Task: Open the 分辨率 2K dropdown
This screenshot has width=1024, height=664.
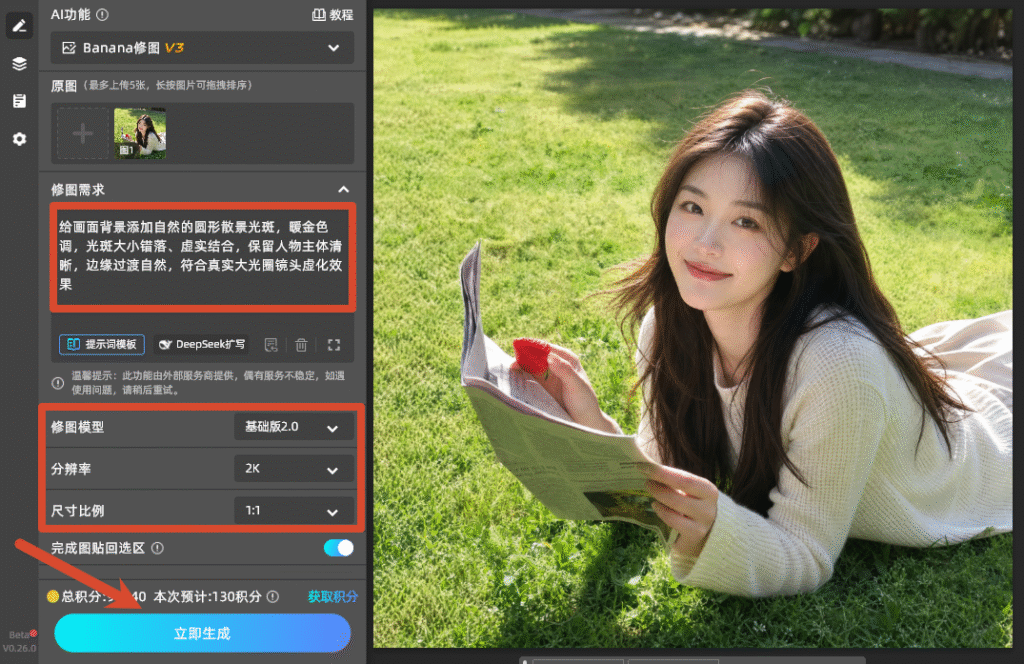Action: pyautogui.click(x=295, y=469)
